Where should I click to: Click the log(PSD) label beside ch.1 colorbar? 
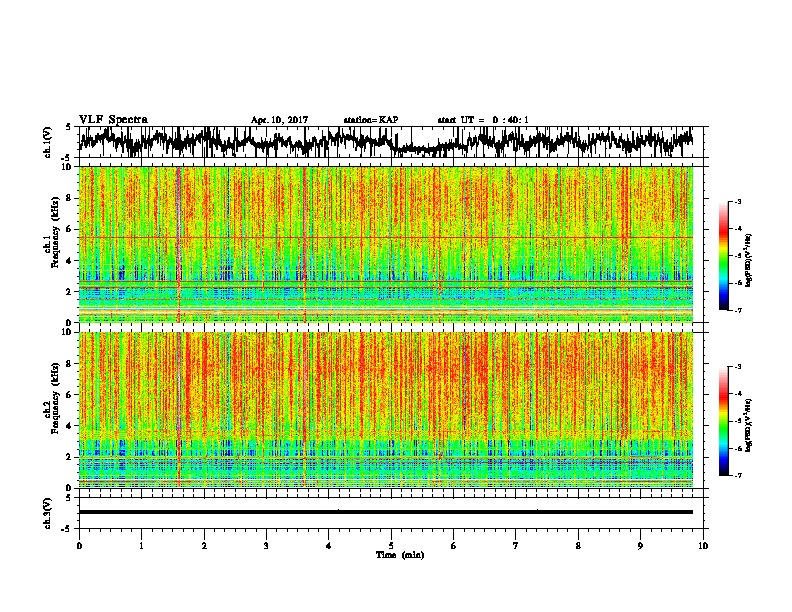[748, 261]
